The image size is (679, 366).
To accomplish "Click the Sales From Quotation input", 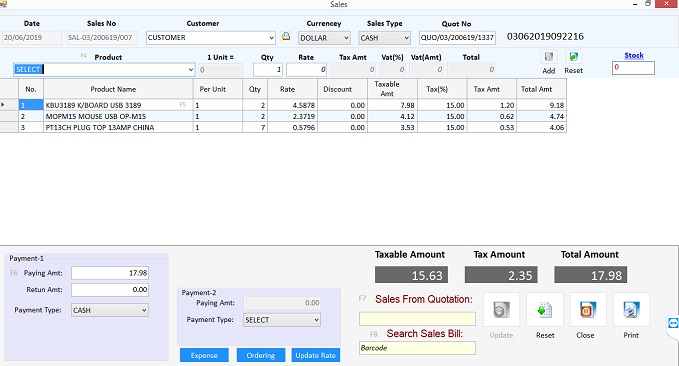I will coord(417,319).
